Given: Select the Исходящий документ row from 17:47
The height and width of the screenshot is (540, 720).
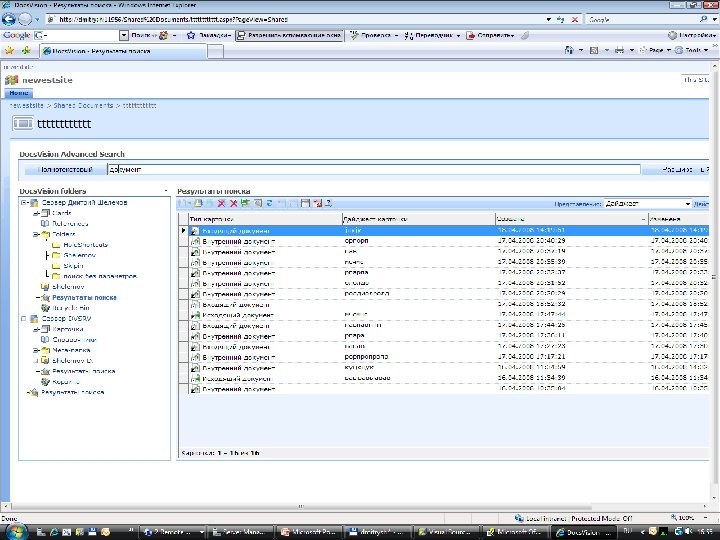Looking at the screenshot, I should click(444, 315).
